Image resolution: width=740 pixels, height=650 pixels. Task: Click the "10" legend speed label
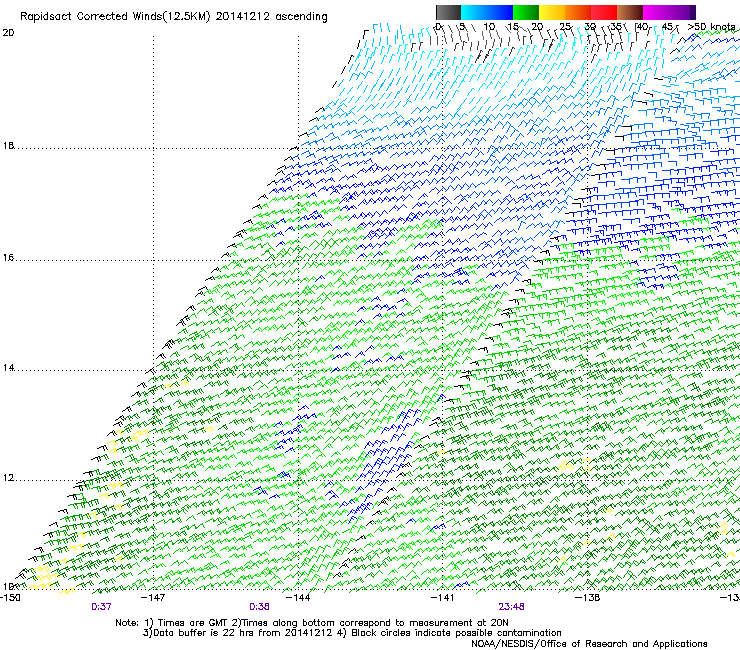point(489,27)
